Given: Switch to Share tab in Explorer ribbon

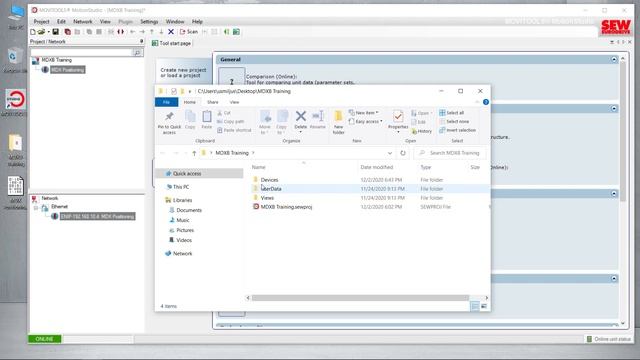Looking at the screenshot, I should [213, 102].
